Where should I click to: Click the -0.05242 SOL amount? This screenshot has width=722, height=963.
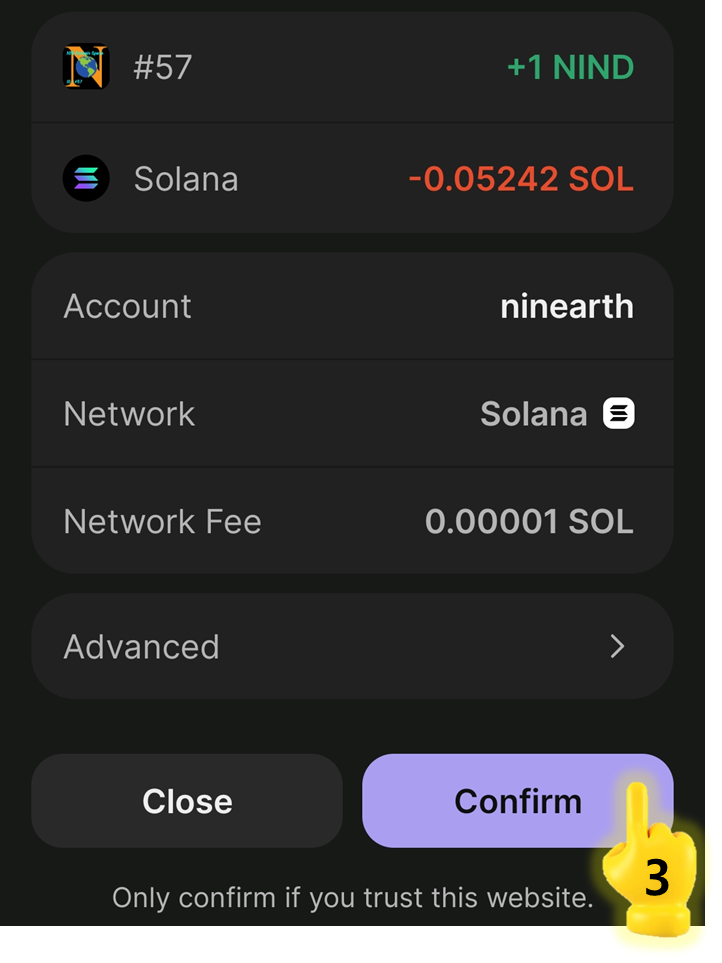click(520, 179)
